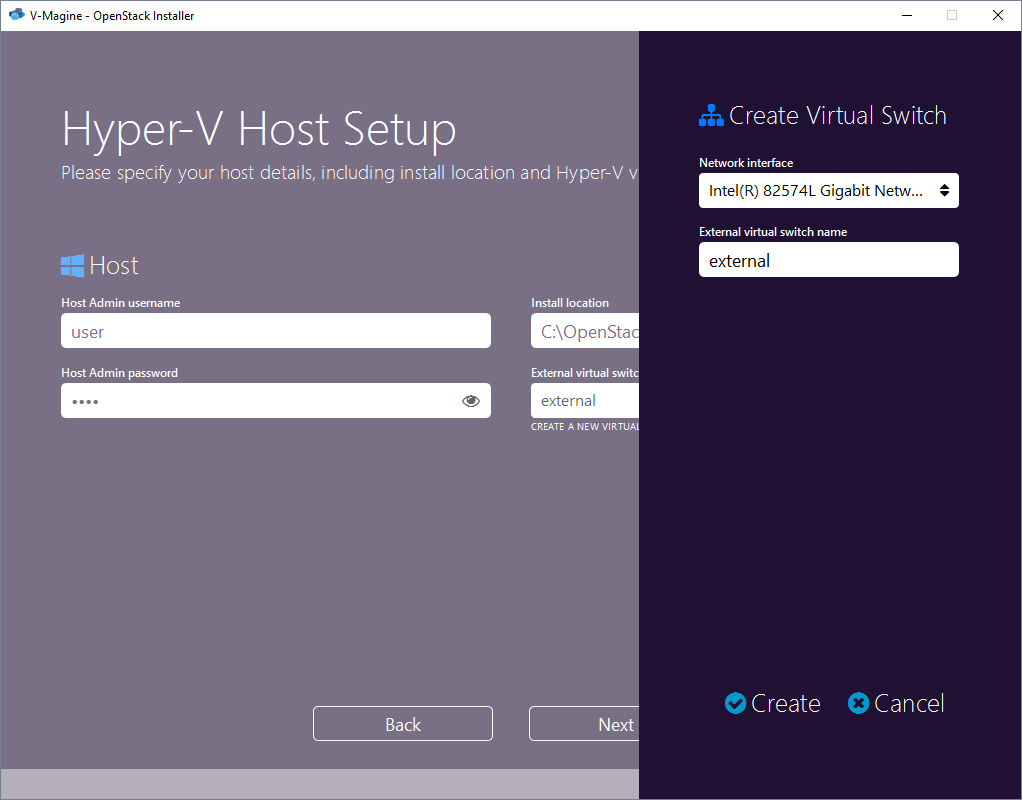Select the Host Admin password field
Viewport: 1022px width, 800px height.
(255, 401)
